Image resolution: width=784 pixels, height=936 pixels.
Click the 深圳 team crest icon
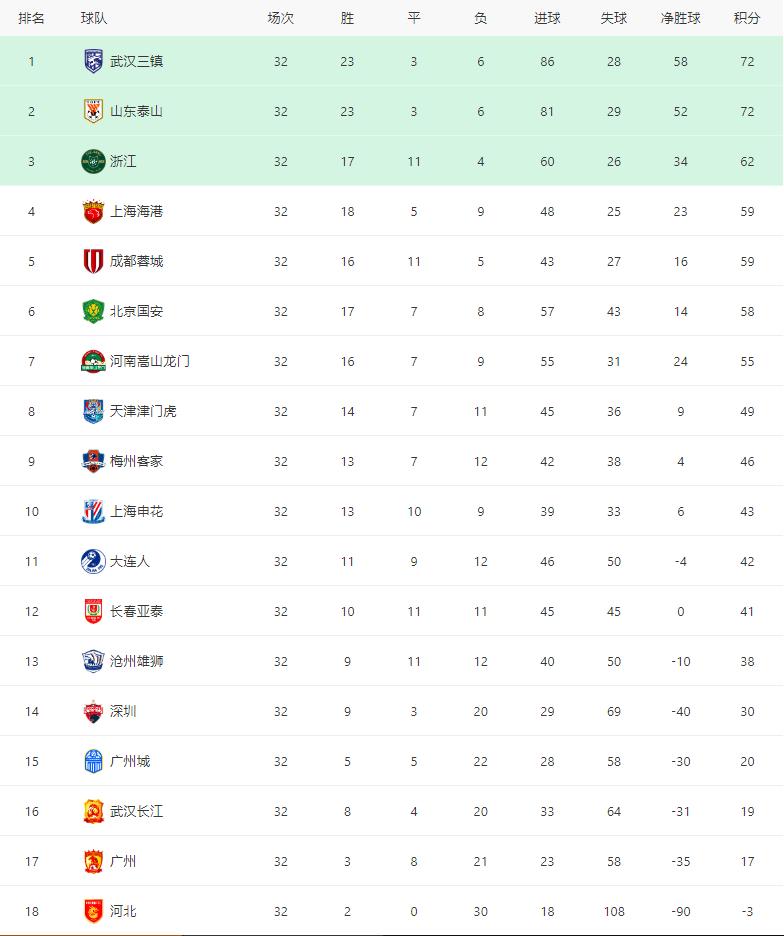pyautogui.click(x=93, y=711)
